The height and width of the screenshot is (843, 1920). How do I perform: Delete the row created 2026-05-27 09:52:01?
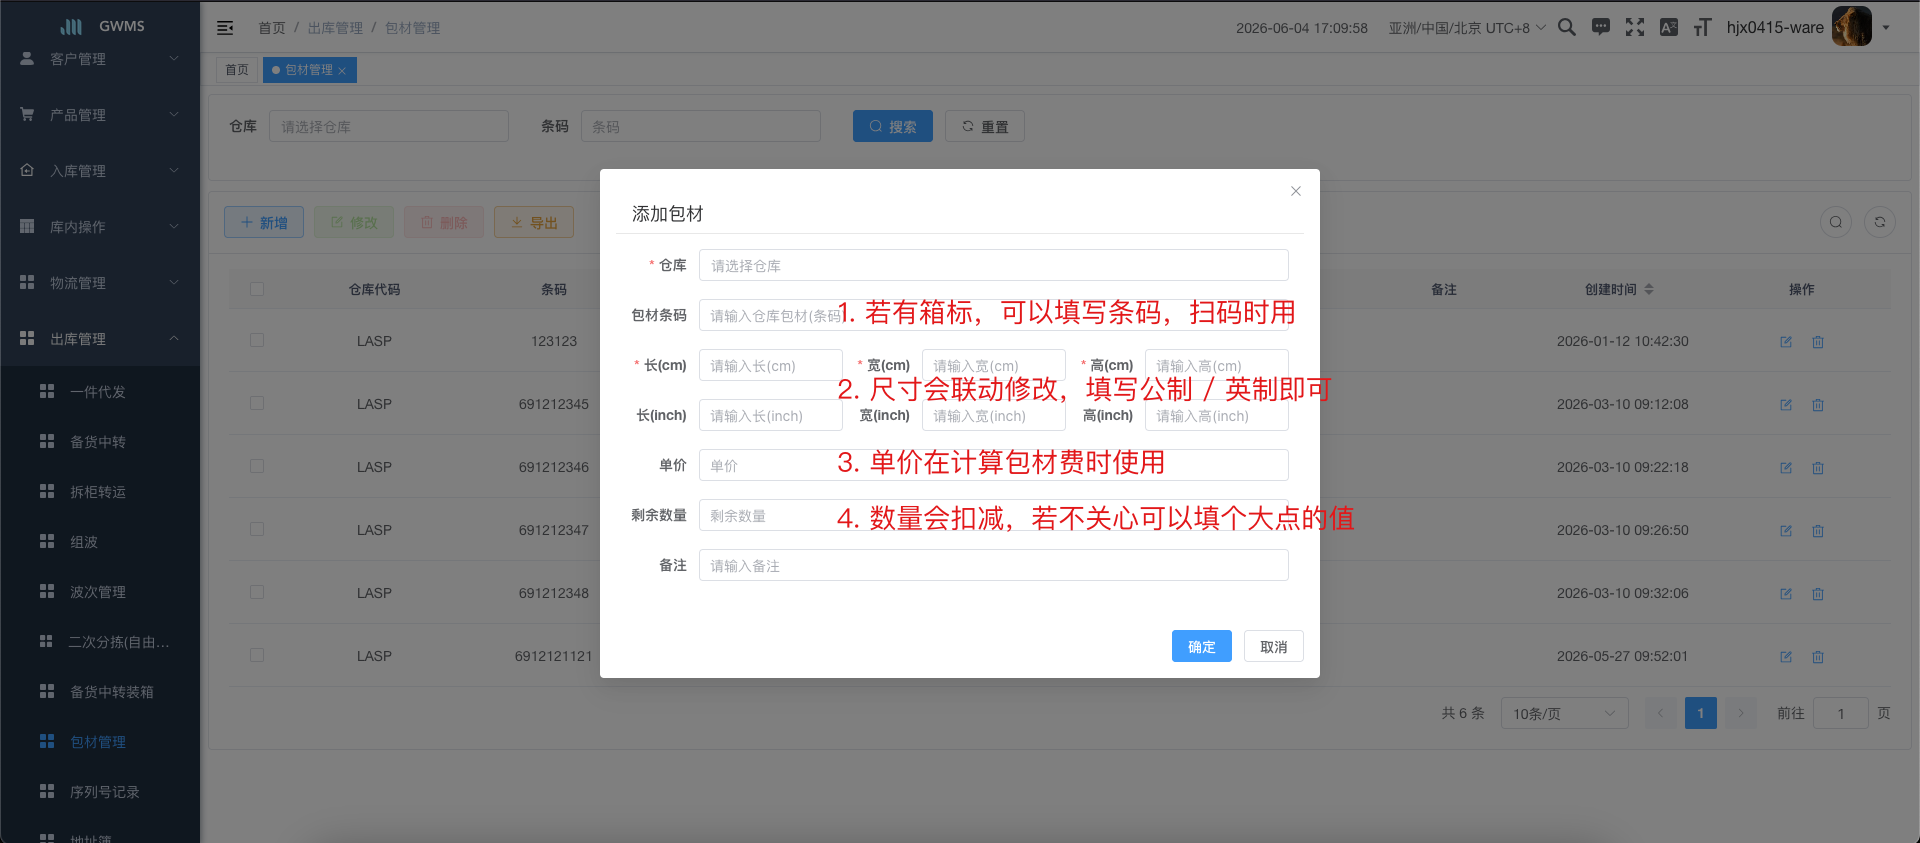tap(1818, 657)
